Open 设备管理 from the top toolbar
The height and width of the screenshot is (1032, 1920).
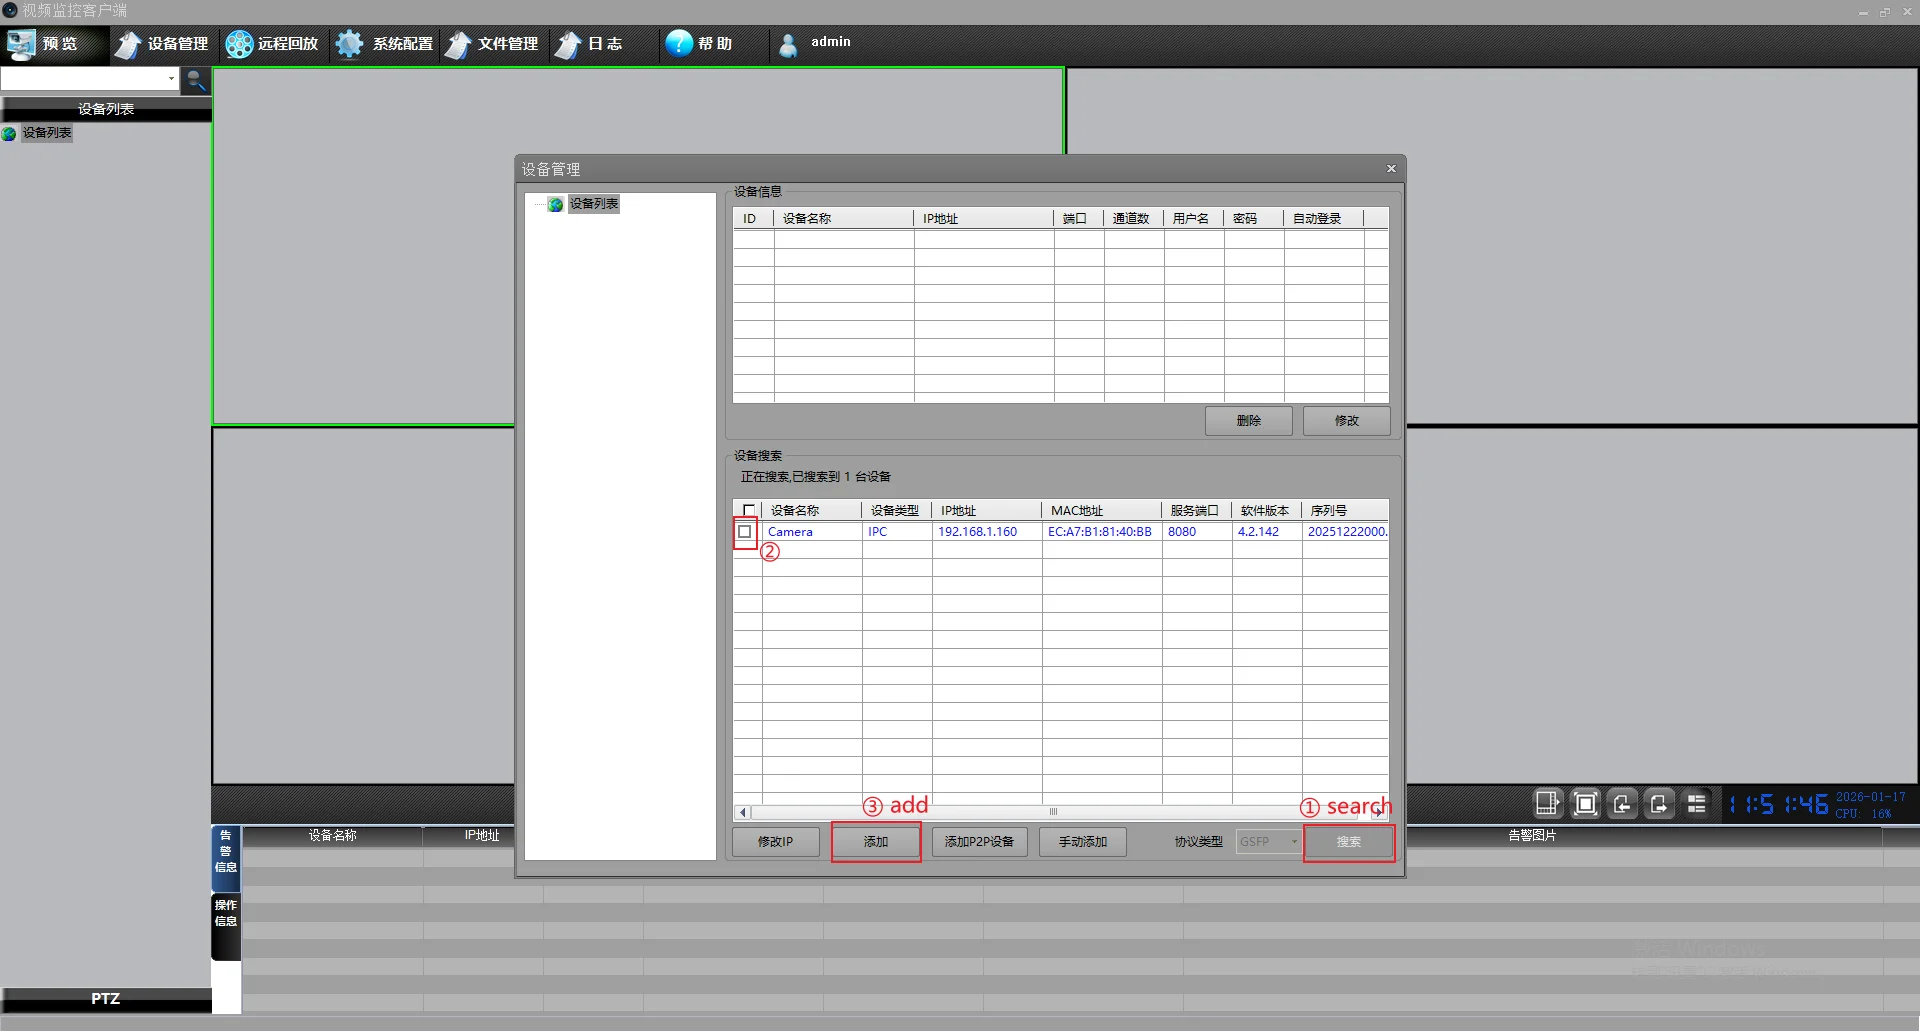[x=162, y=44]
